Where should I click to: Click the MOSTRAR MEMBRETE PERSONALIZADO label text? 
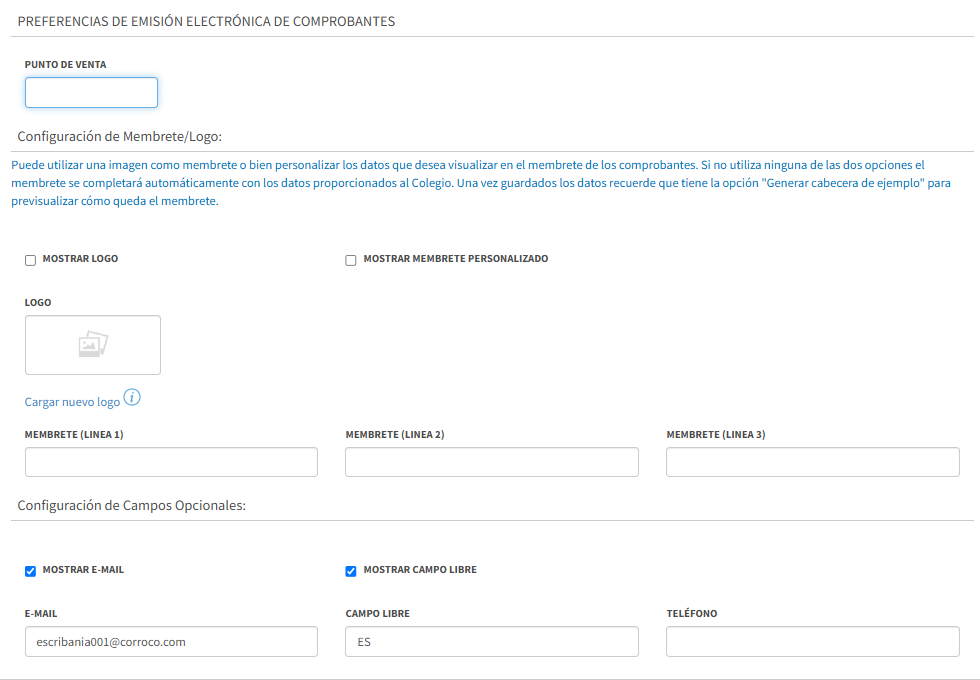click(x=456, y=259)
